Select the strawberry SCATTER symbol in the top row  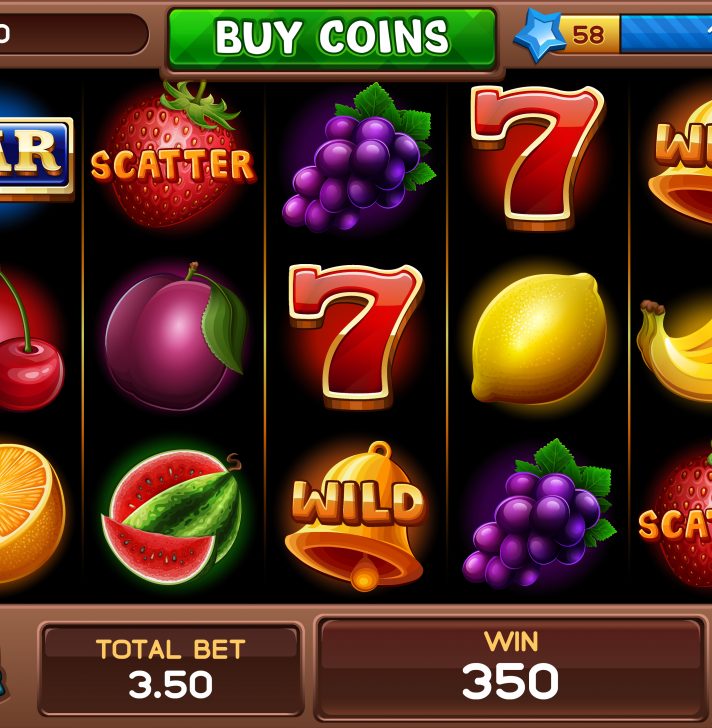[x=173, y=156]
